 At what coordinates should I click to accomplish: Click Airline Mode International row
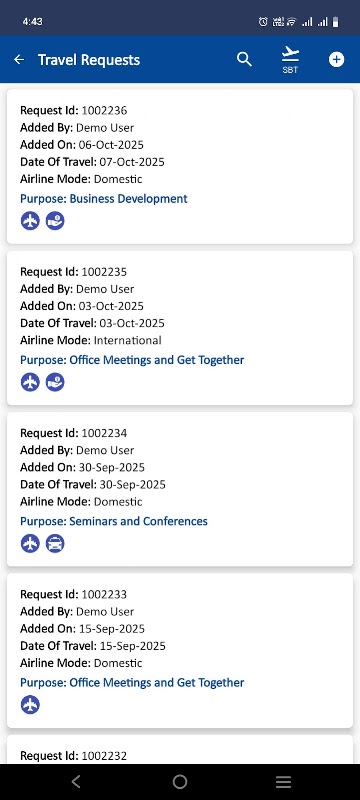click(91, 340)
